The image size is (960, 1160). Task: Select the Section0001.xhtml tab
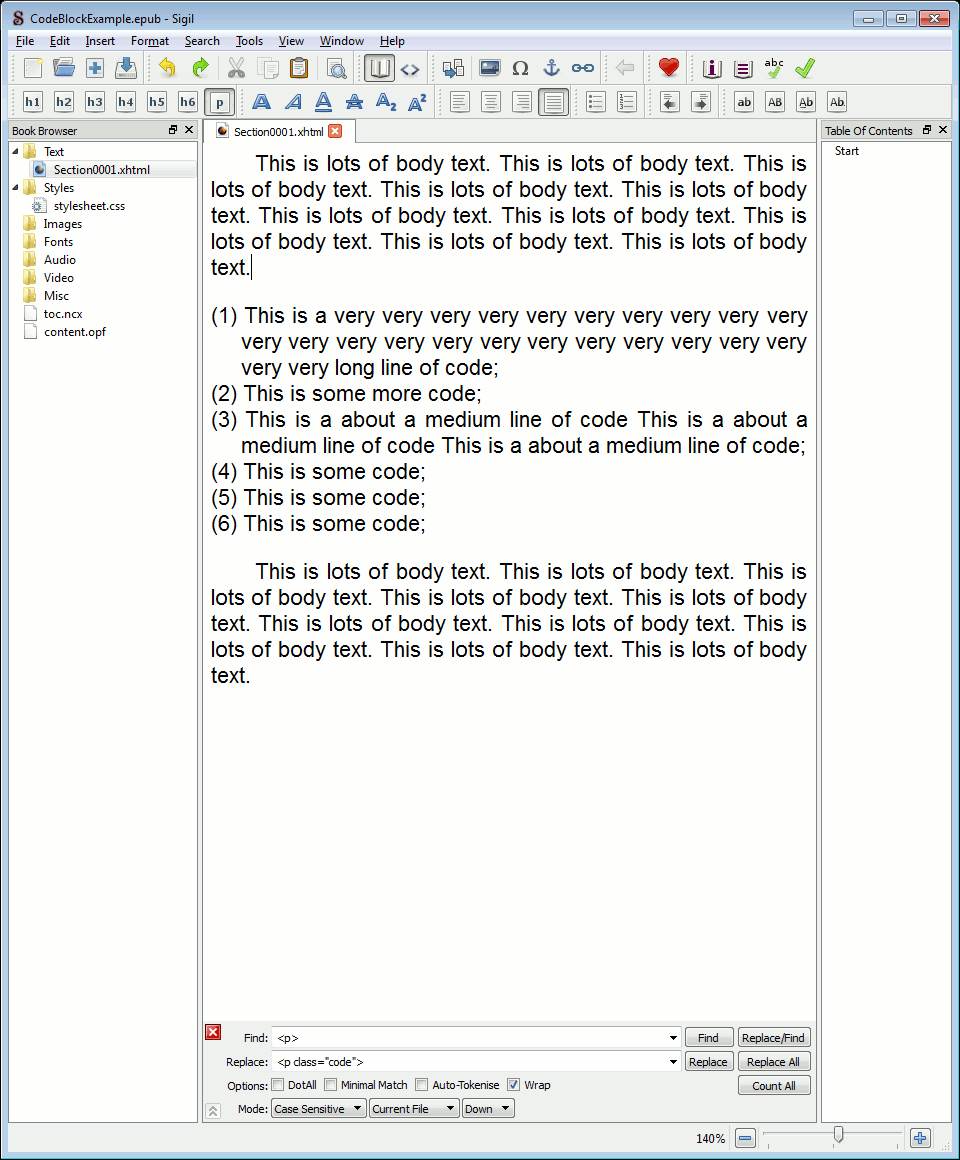click(279, 132)
